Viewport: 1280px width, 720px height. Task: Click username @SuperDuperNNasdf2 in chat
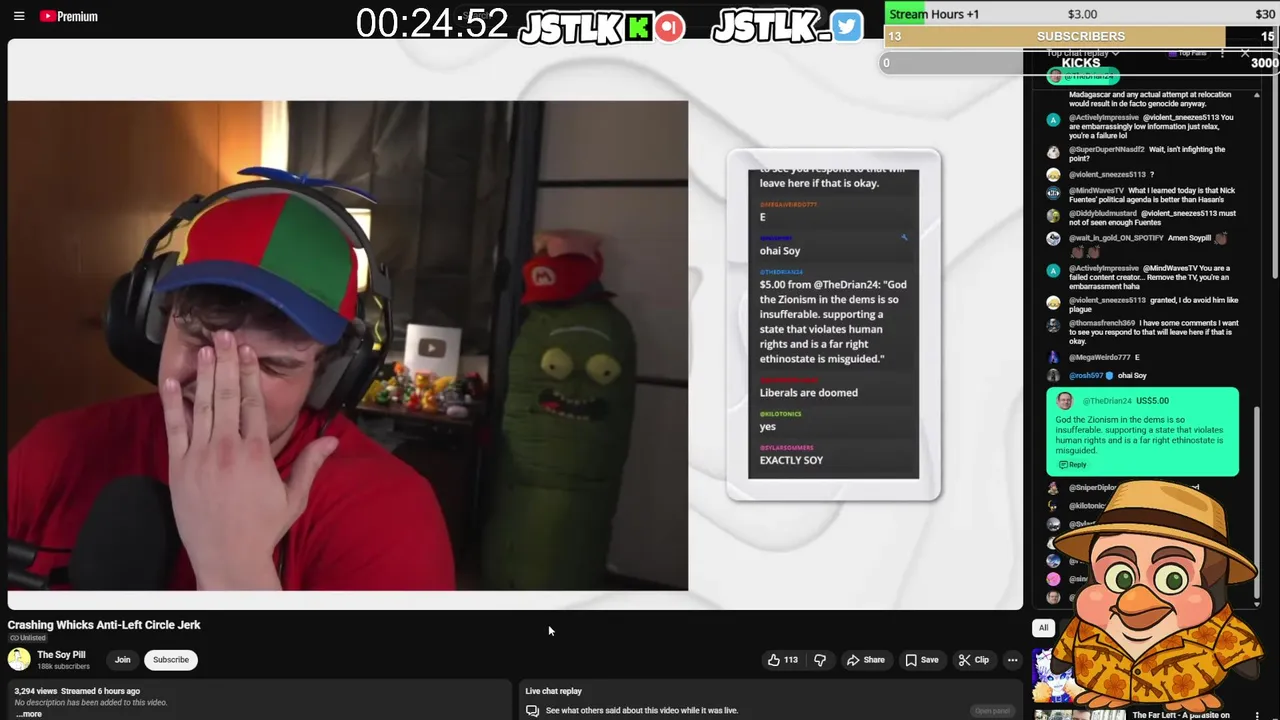(x=1106, y=150)
